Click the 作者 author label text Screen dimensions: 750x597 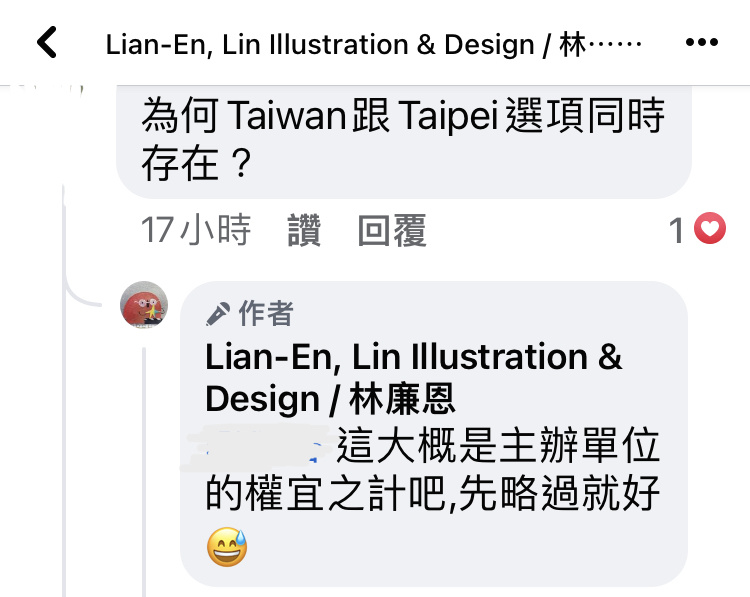point(266,314)
